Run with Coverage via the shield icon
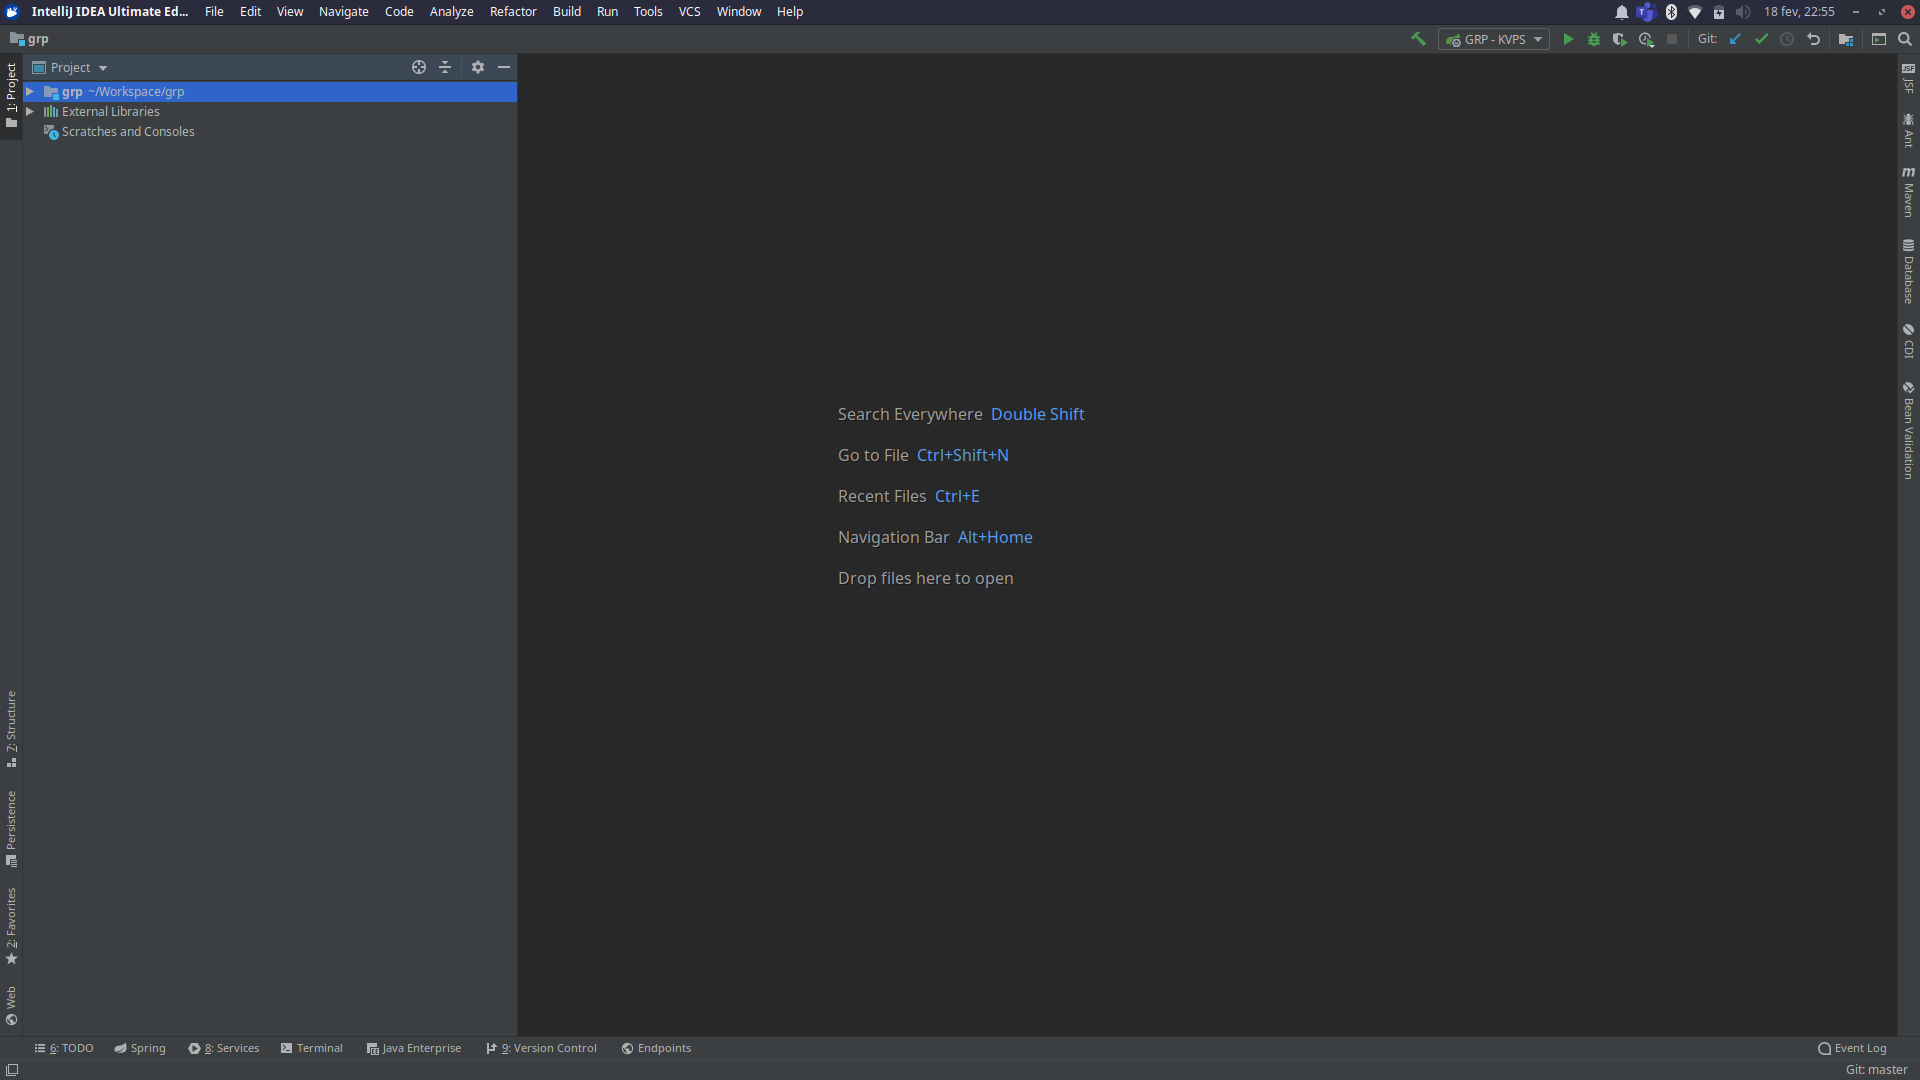 1620,39
